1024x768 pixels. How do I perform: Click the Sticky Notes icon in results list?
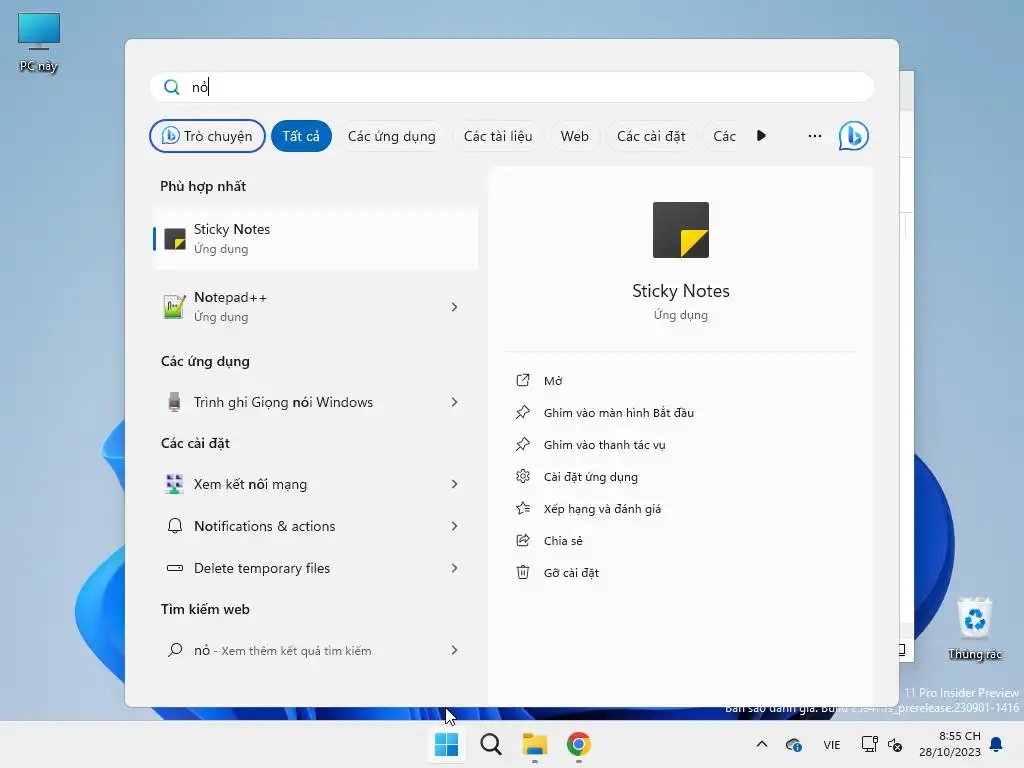174,238
